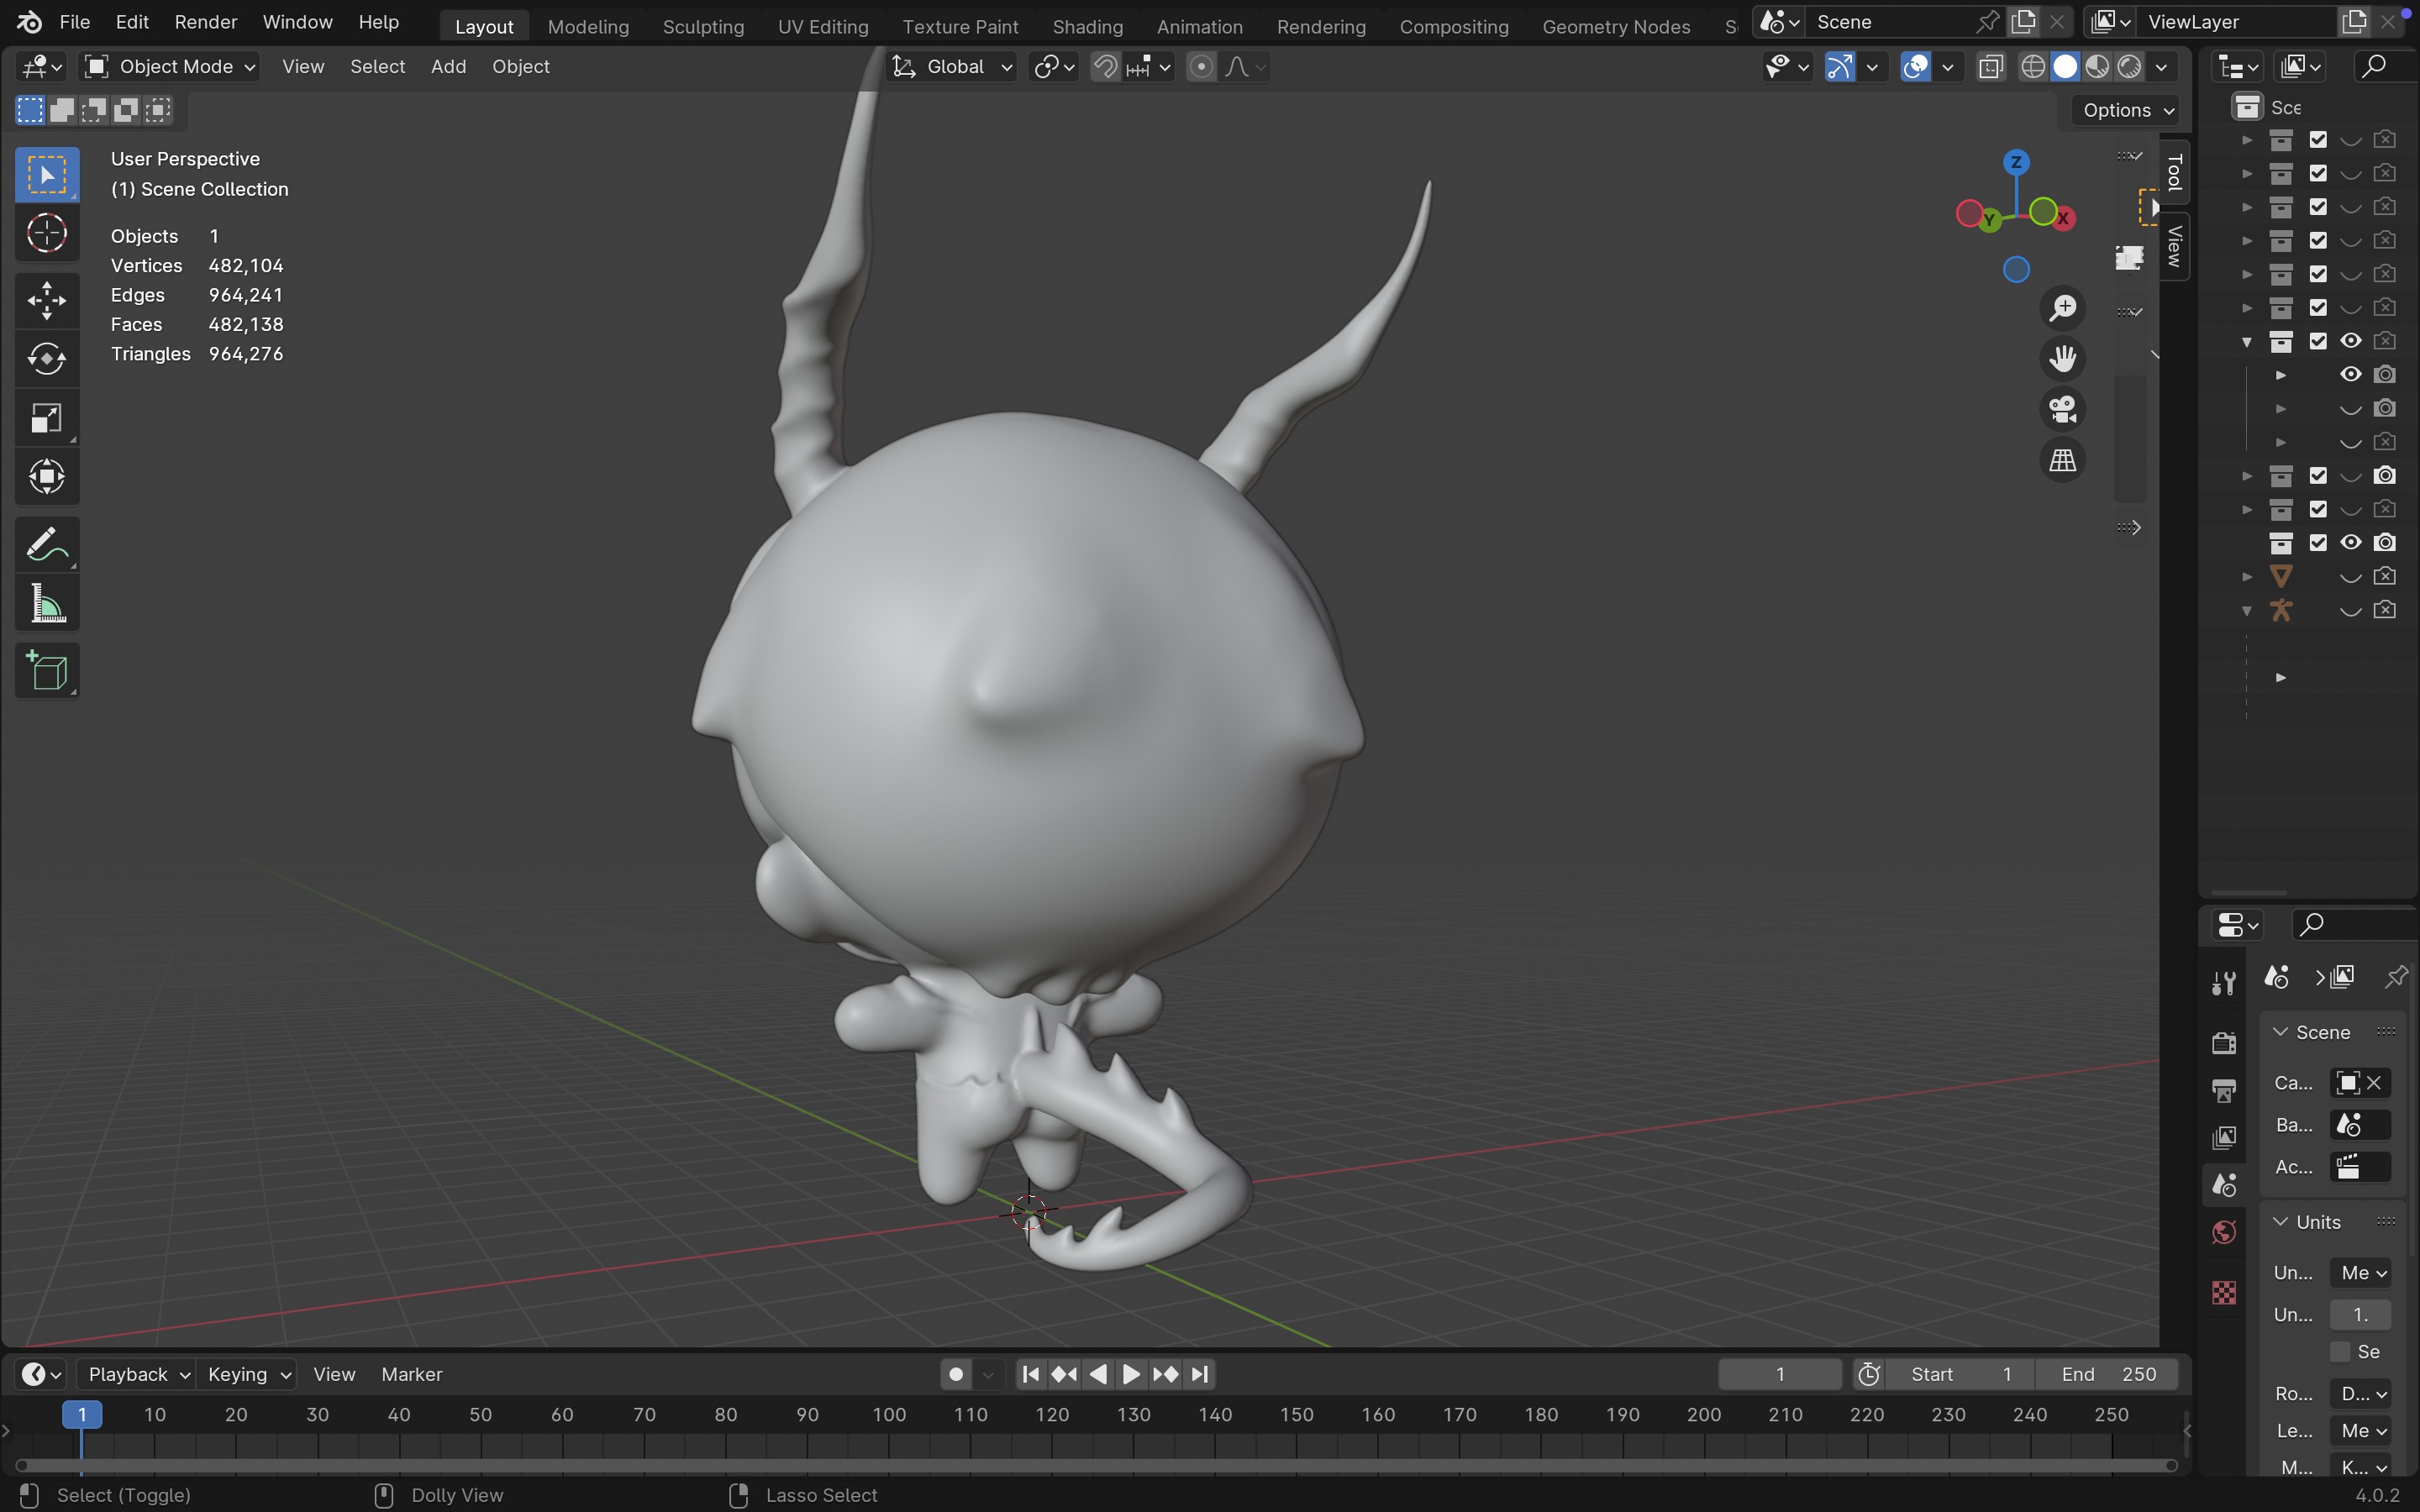Open the Object Mode dropdown
This screenshot has height=1512, width=2420.
coord(170,67)
